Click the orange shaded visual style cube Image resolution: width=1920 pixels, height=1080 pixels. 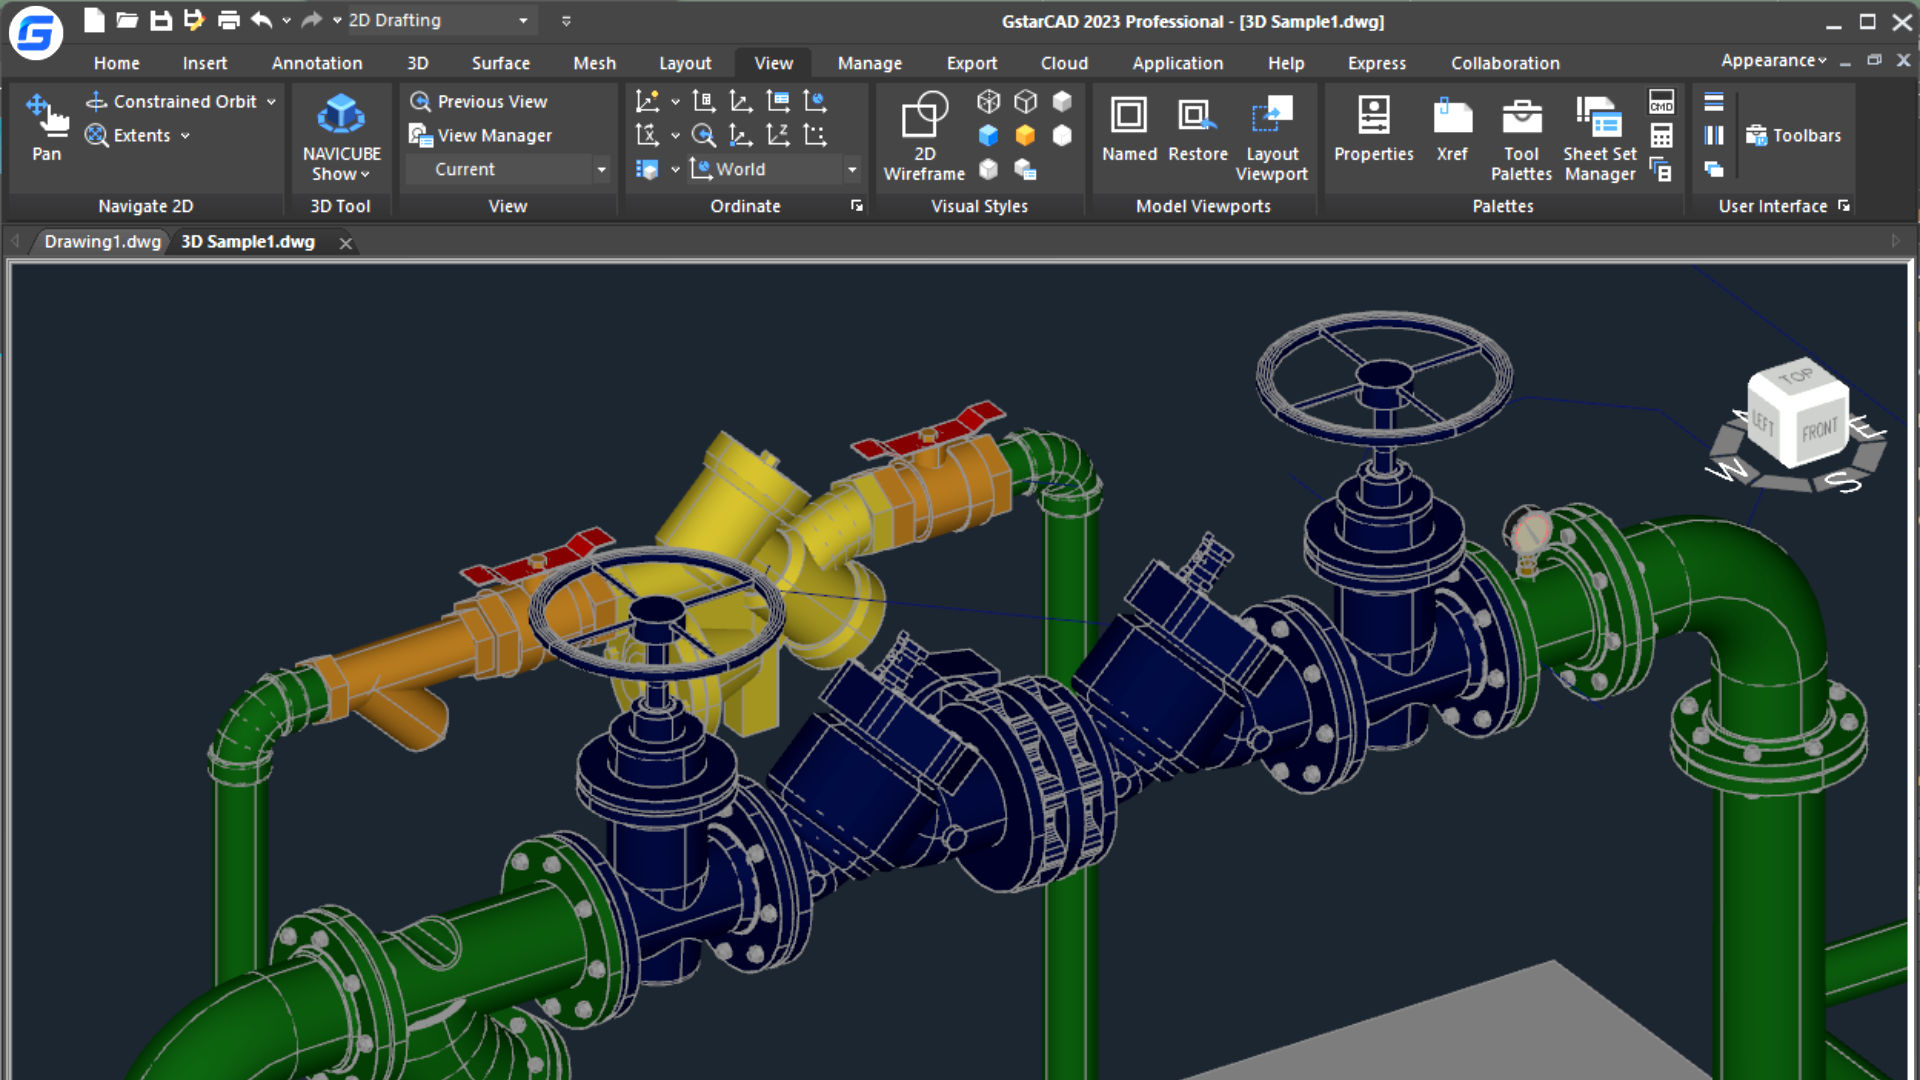1025,136
